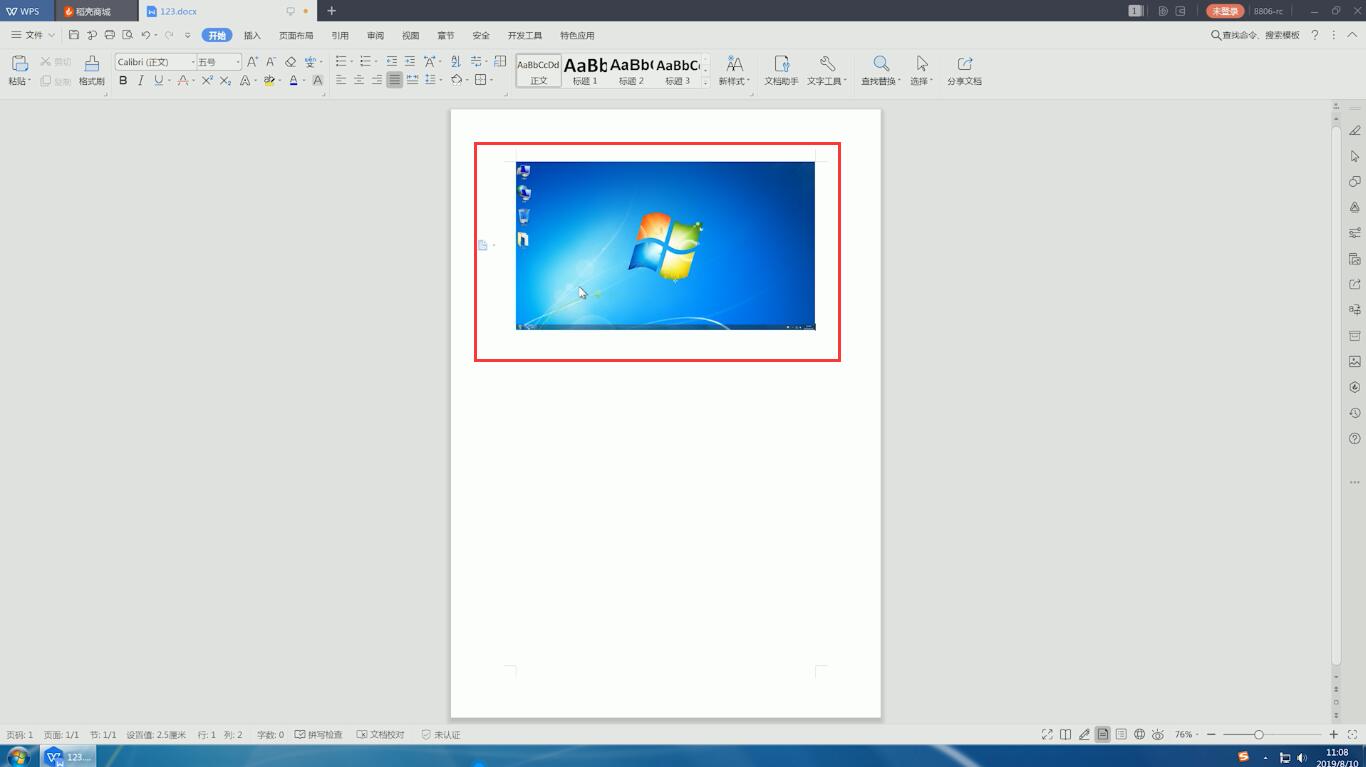Toggle Spell Check (拼写检查) in status bar
The width and height of the screenshot is (1366, 767).
319,735
